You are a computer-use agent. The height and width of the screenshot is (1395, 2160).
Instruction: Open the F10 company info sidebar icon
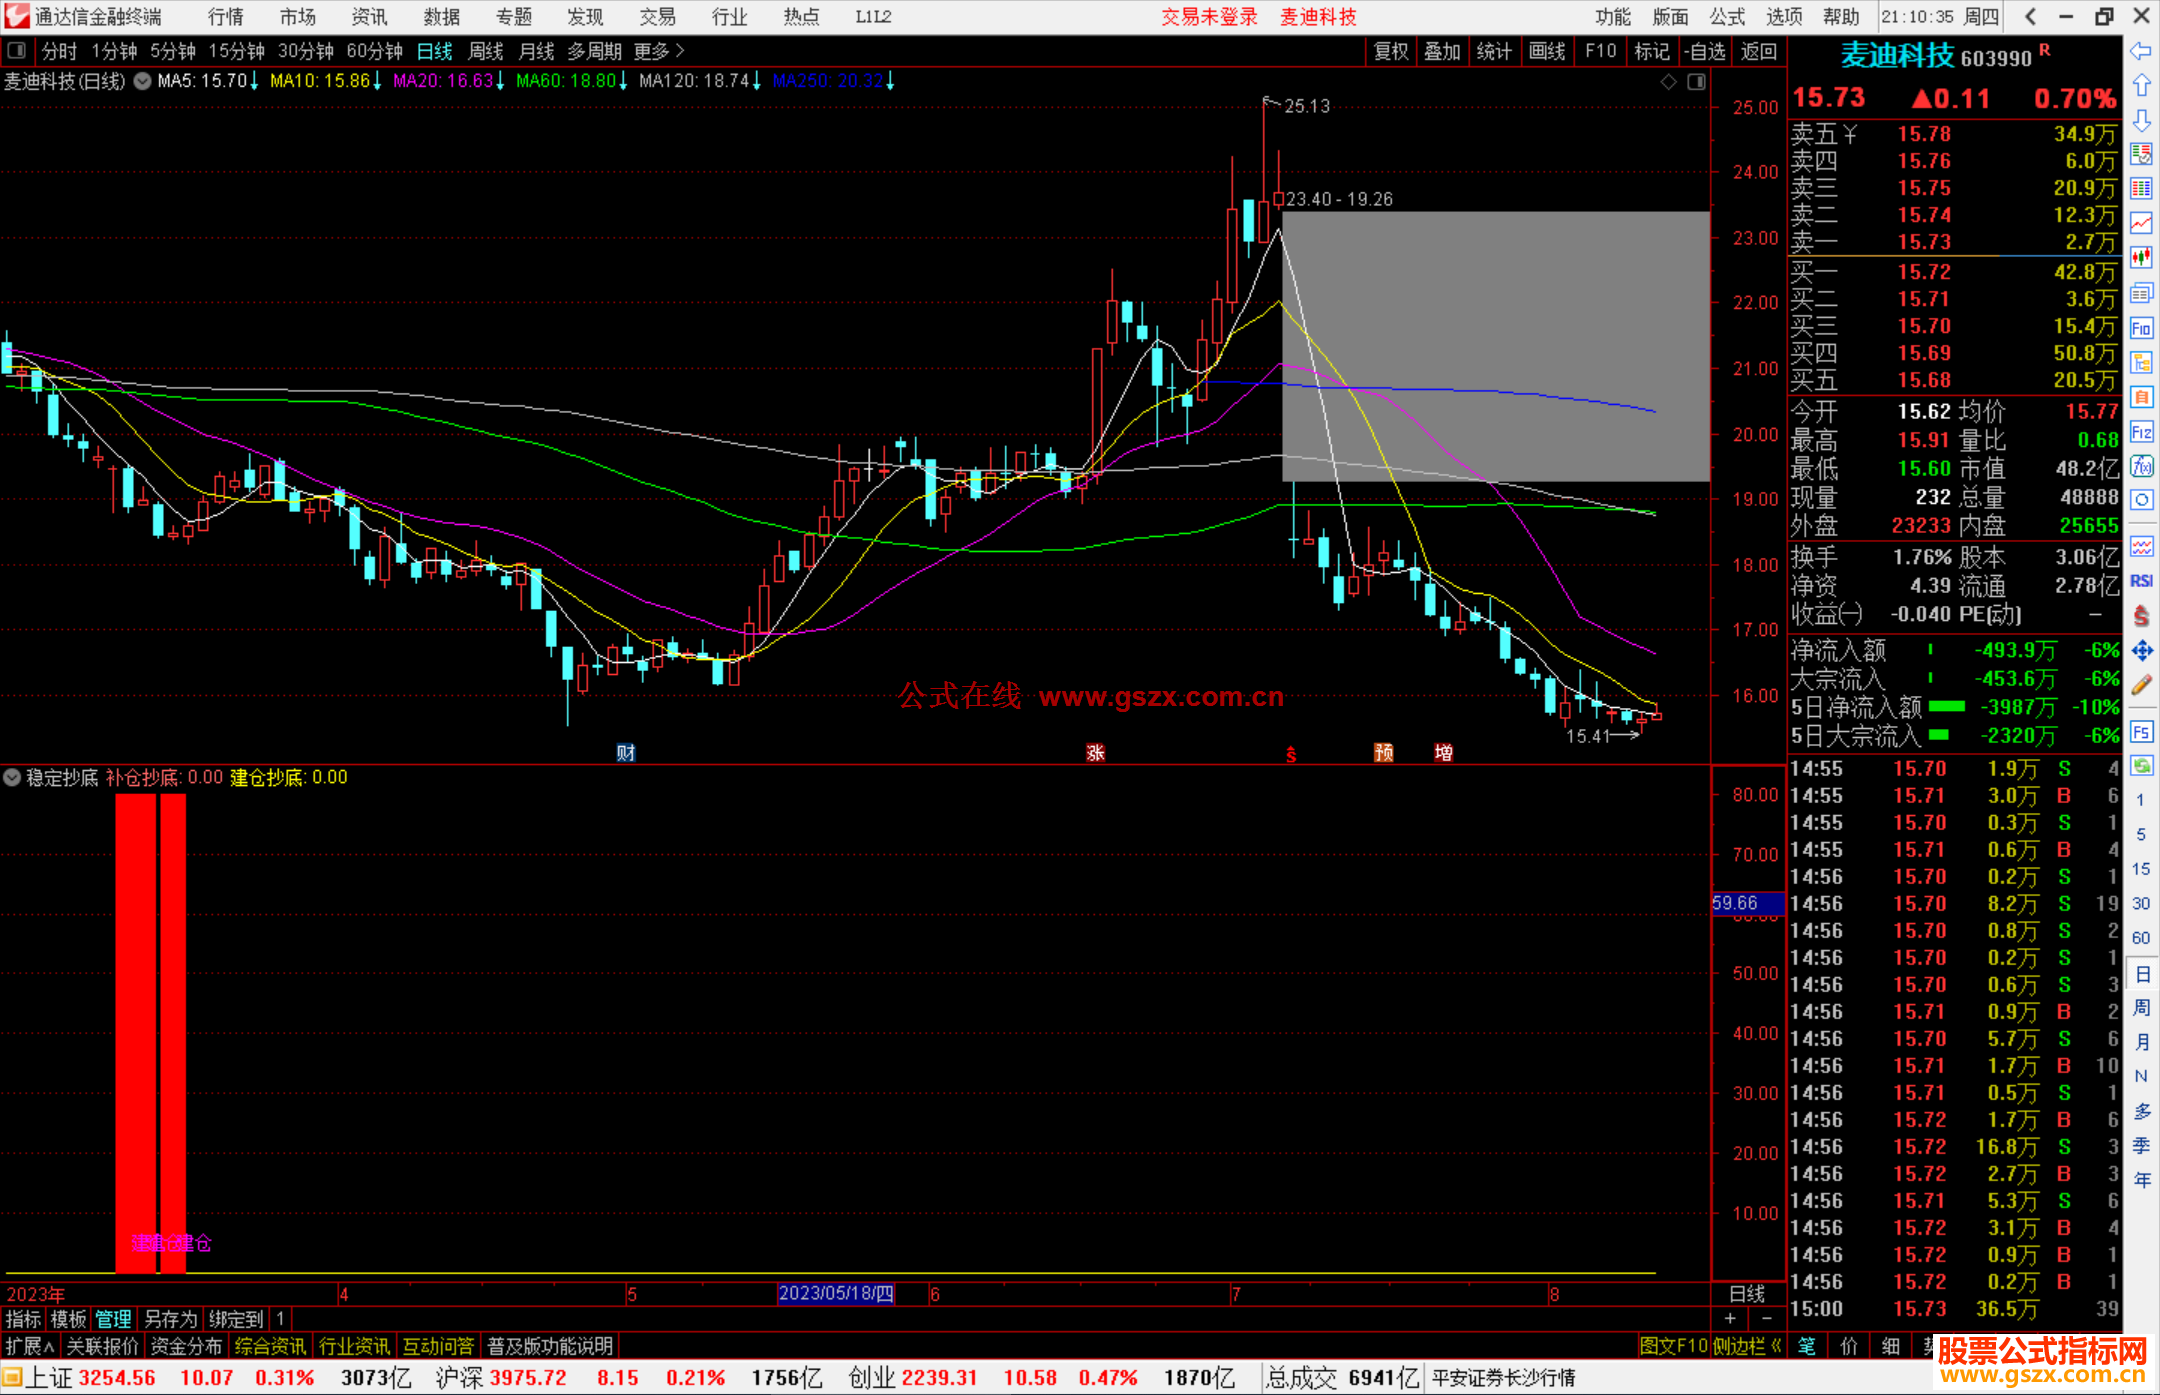(x=2141, y=329)
